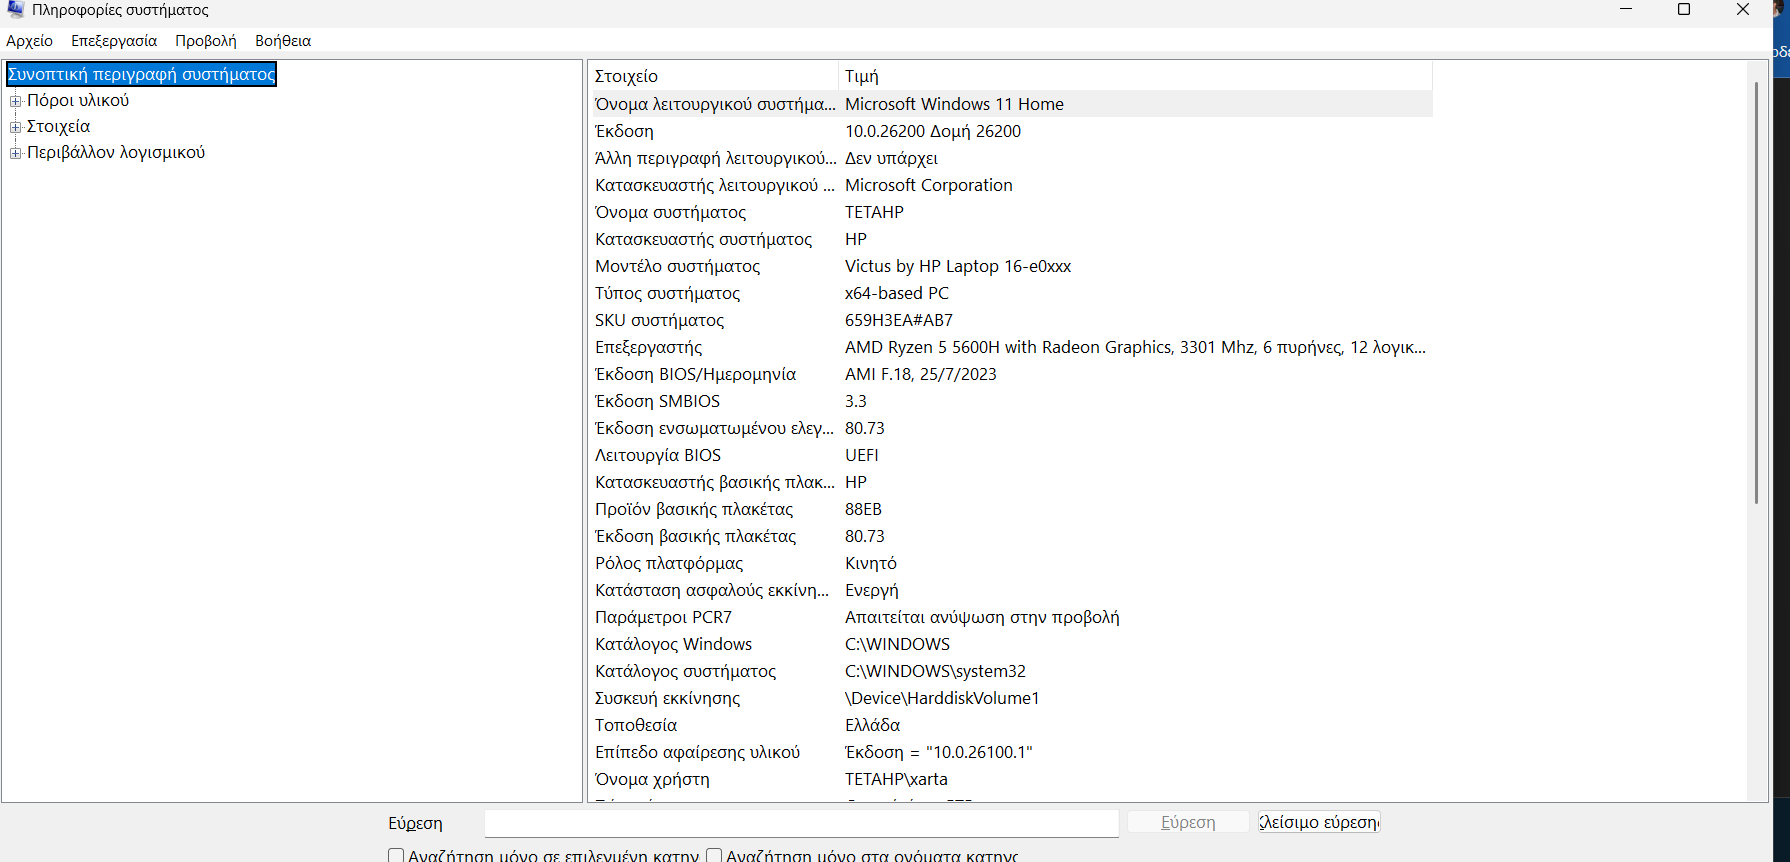Select the Παράμετροι PCR7 row
The image size is (1790, 862).
click(1012, 617)
